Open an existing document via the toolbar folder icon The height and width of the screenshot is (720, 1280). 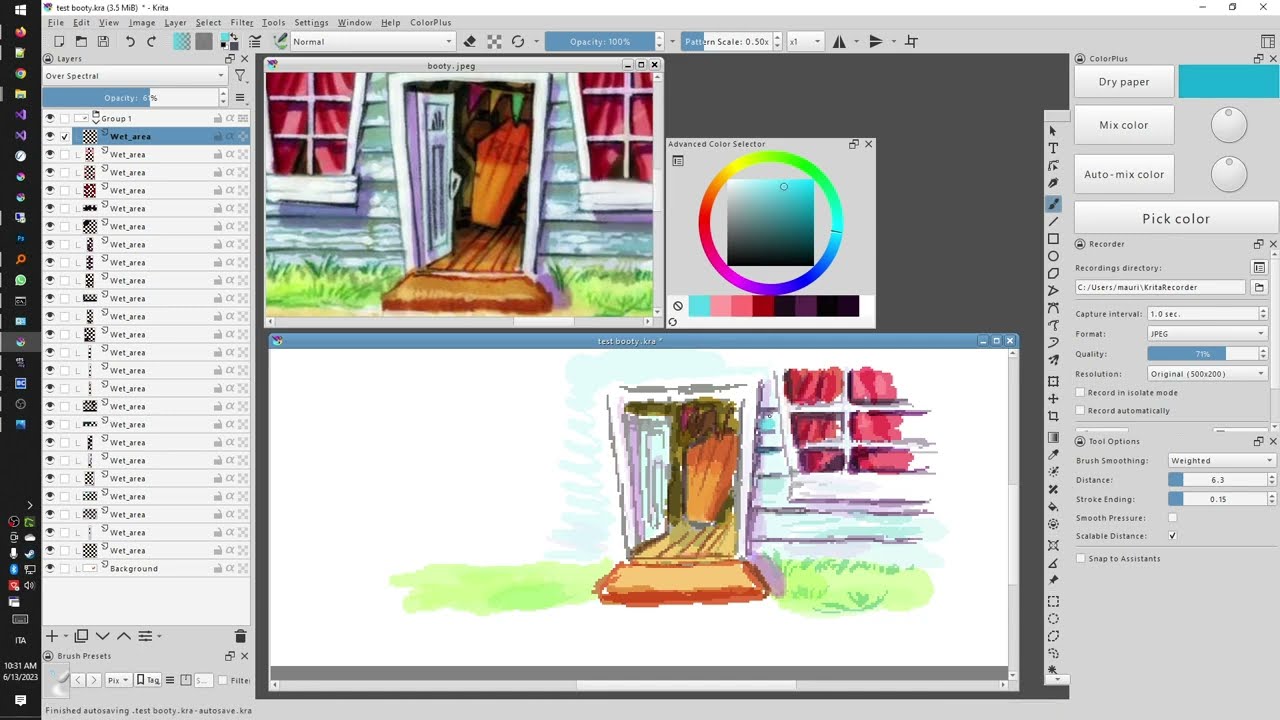tap(81, 41)
